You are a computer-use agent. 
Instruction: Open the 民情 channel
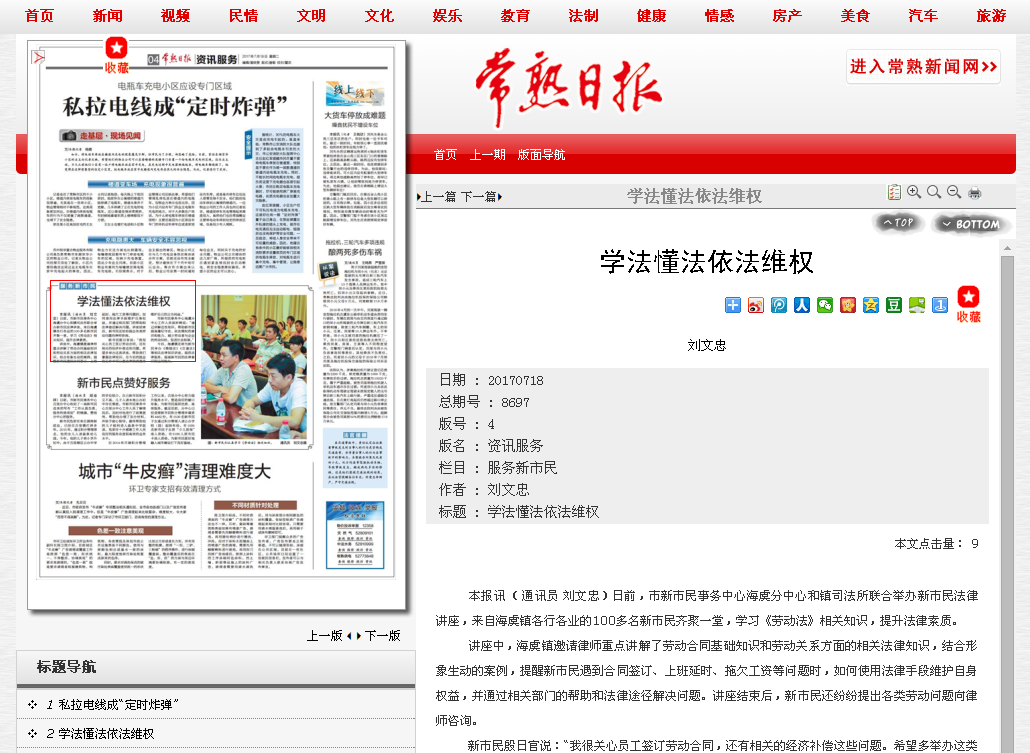[x=244, y=16]
